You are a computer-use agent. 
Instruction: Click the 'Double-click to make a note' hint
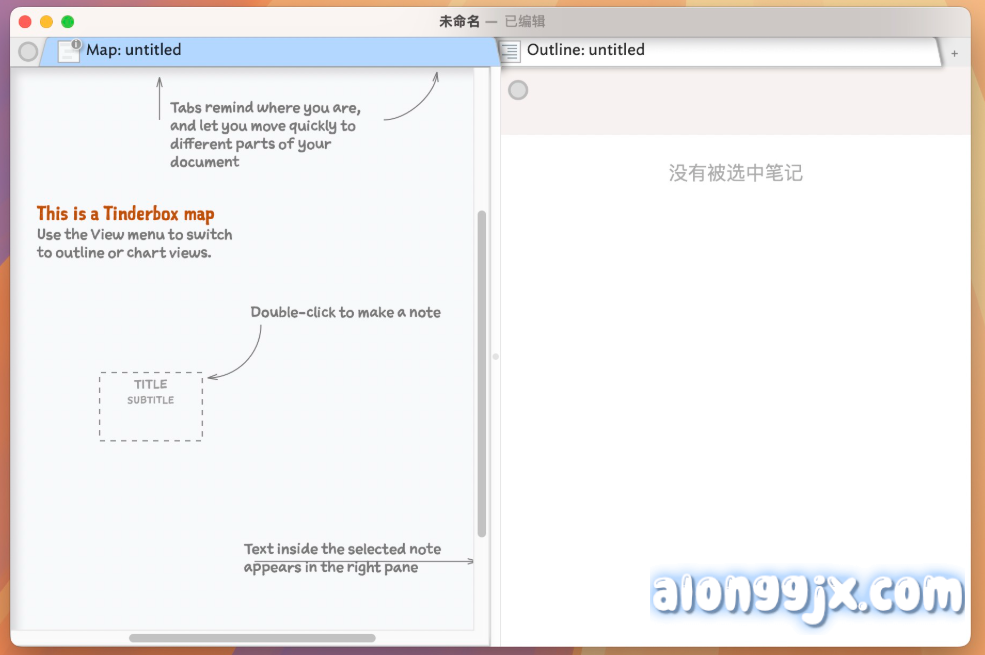(345, 312)
